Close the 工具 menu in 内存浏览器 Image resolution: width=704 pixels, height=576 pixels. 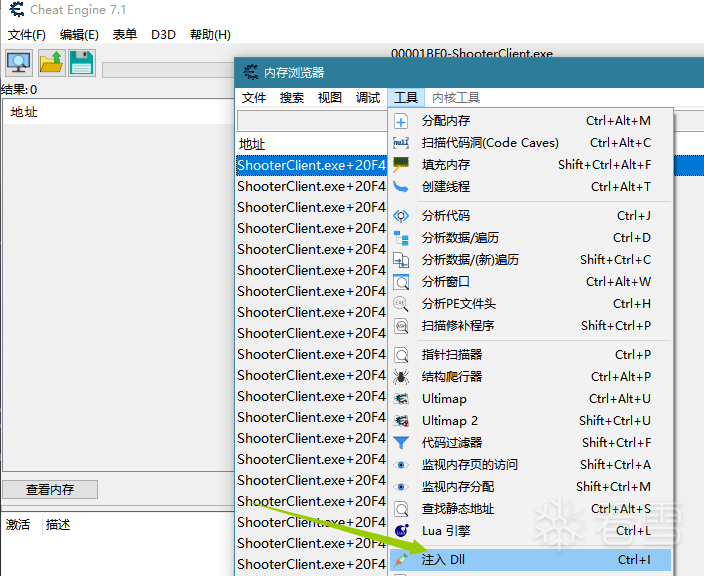click(x=406, y=97)
